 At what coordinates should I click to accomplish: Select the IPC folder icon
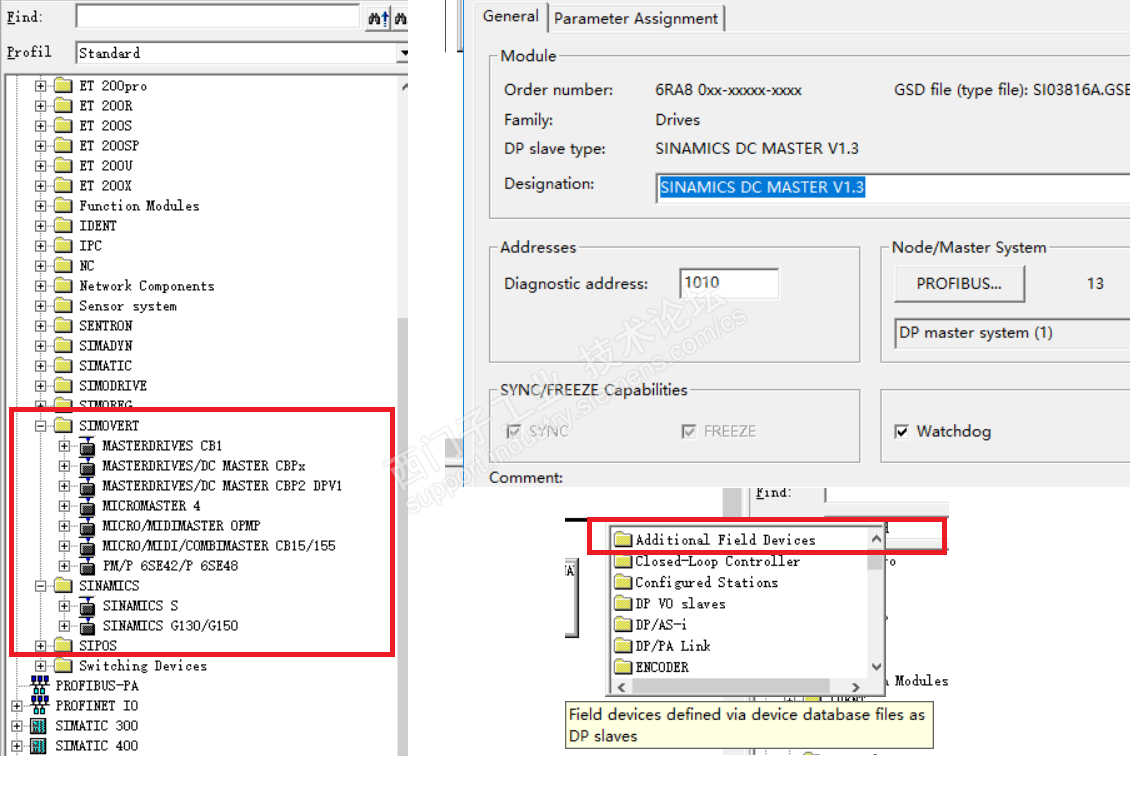point(63,246)
